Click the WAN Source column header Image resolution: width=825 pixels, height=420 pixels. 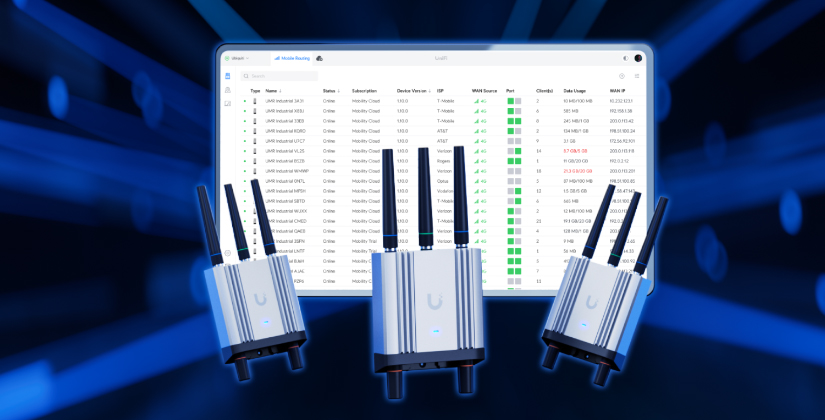point(485,91)
